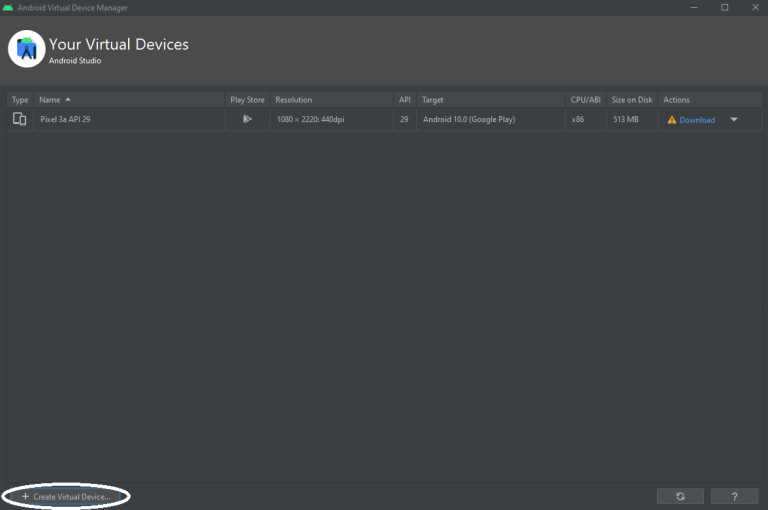Click the plus icon for new device

25,496
